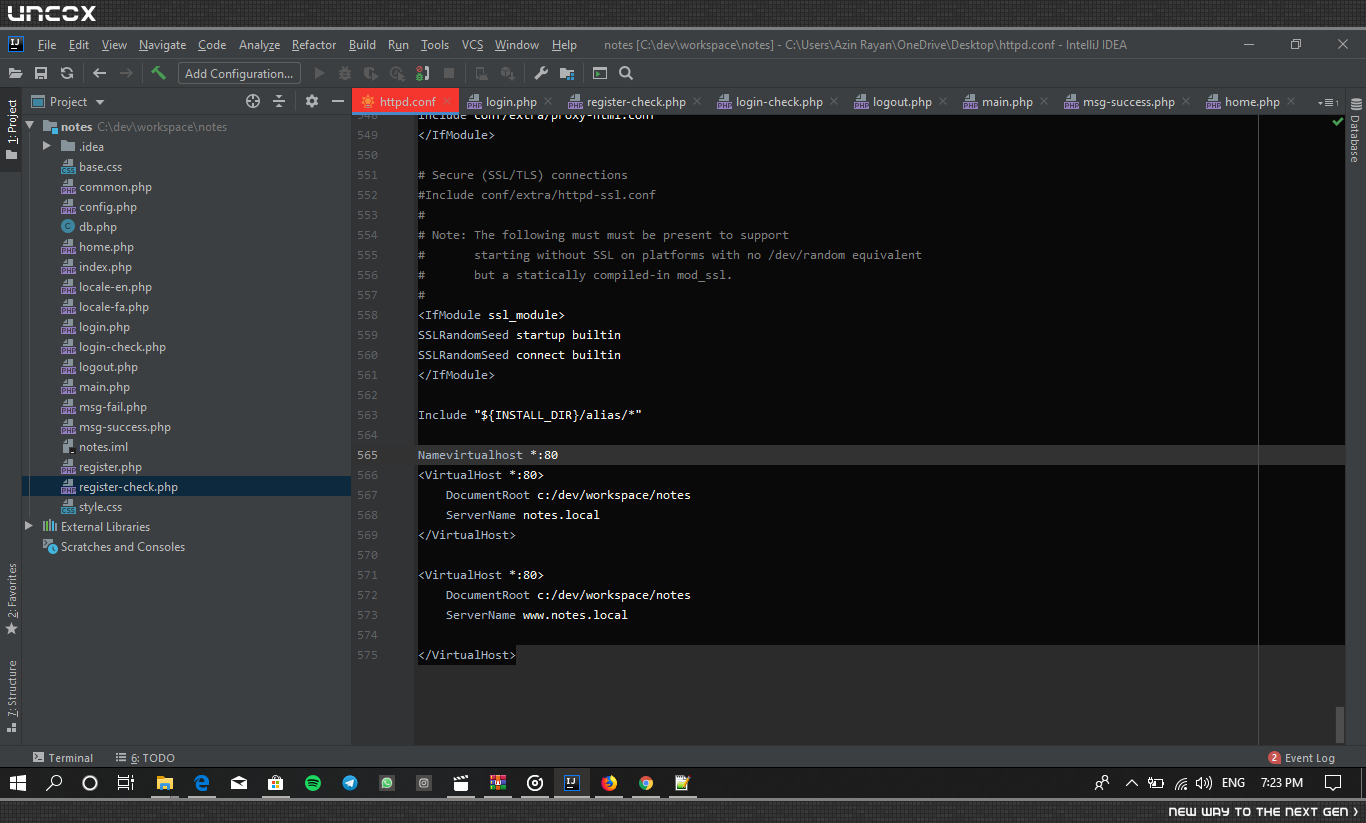This screenshot has height=823, width=1366.
Task: Click the editor vertical scrollbar thumb
Action: click(1340, 724)
